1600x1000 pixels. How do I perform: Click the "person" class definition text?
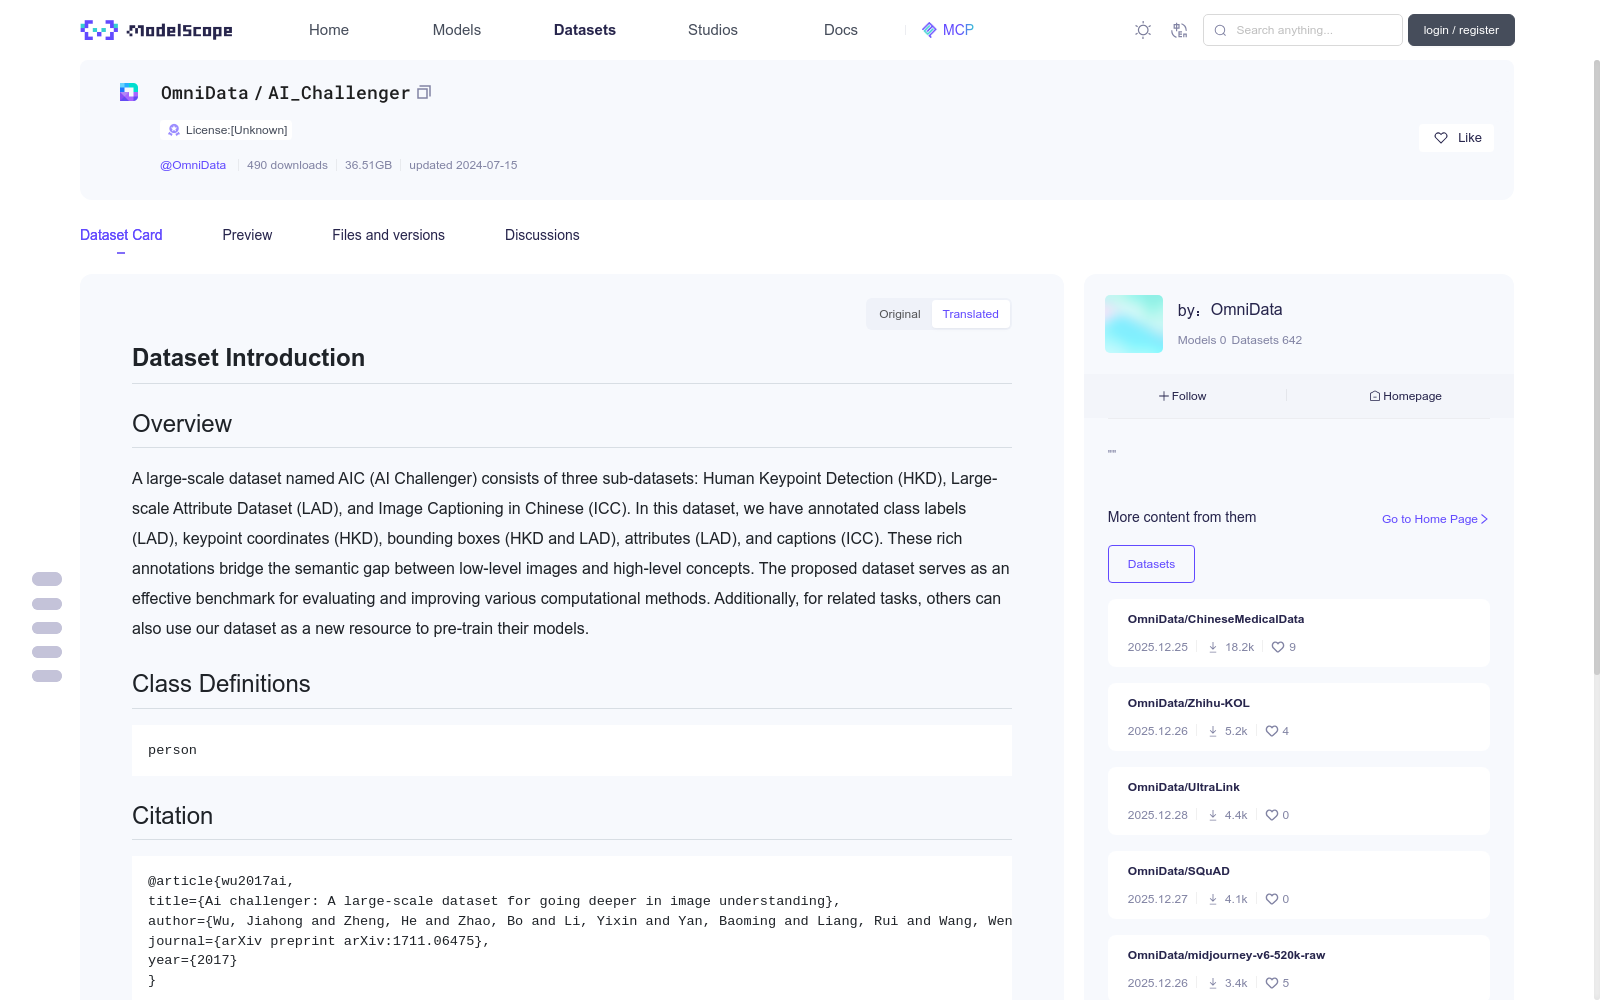click(x=172, y=750)
